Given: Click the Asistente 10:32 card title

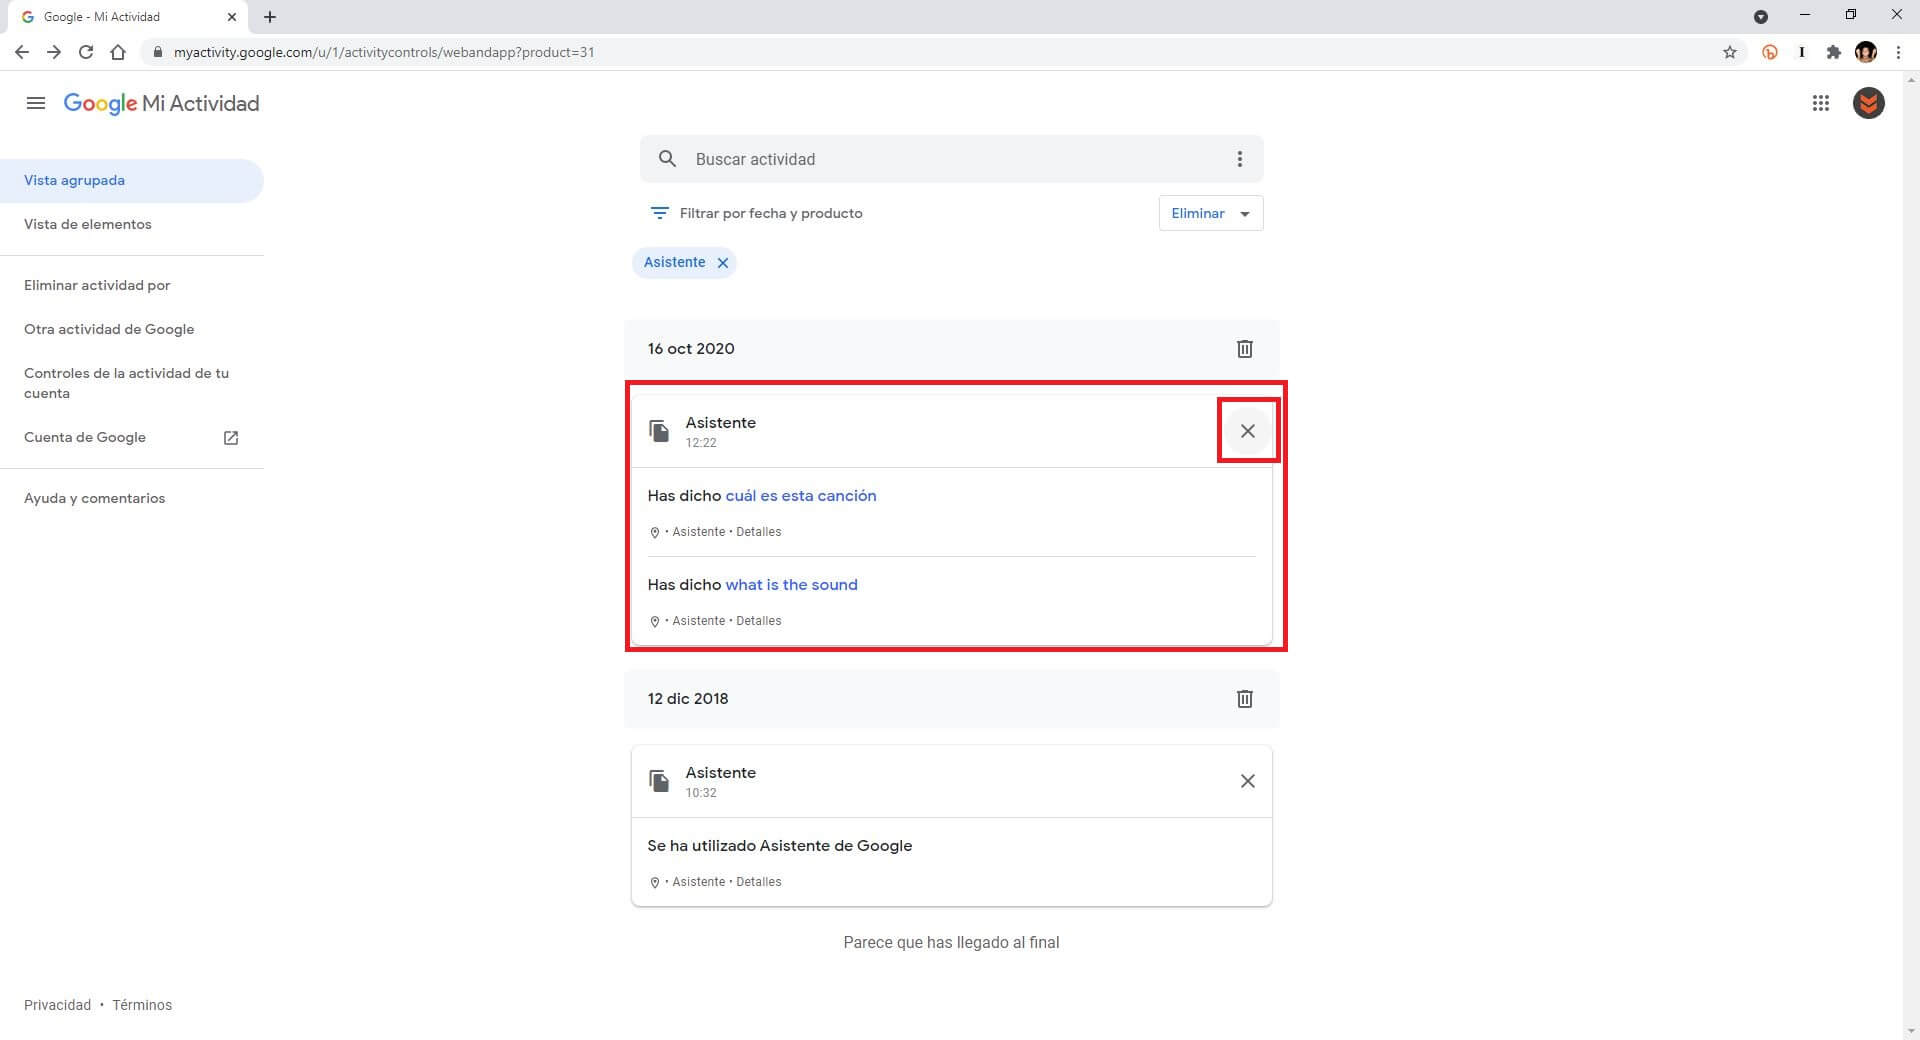Looking at the screenshot, I should pos(721,773).
